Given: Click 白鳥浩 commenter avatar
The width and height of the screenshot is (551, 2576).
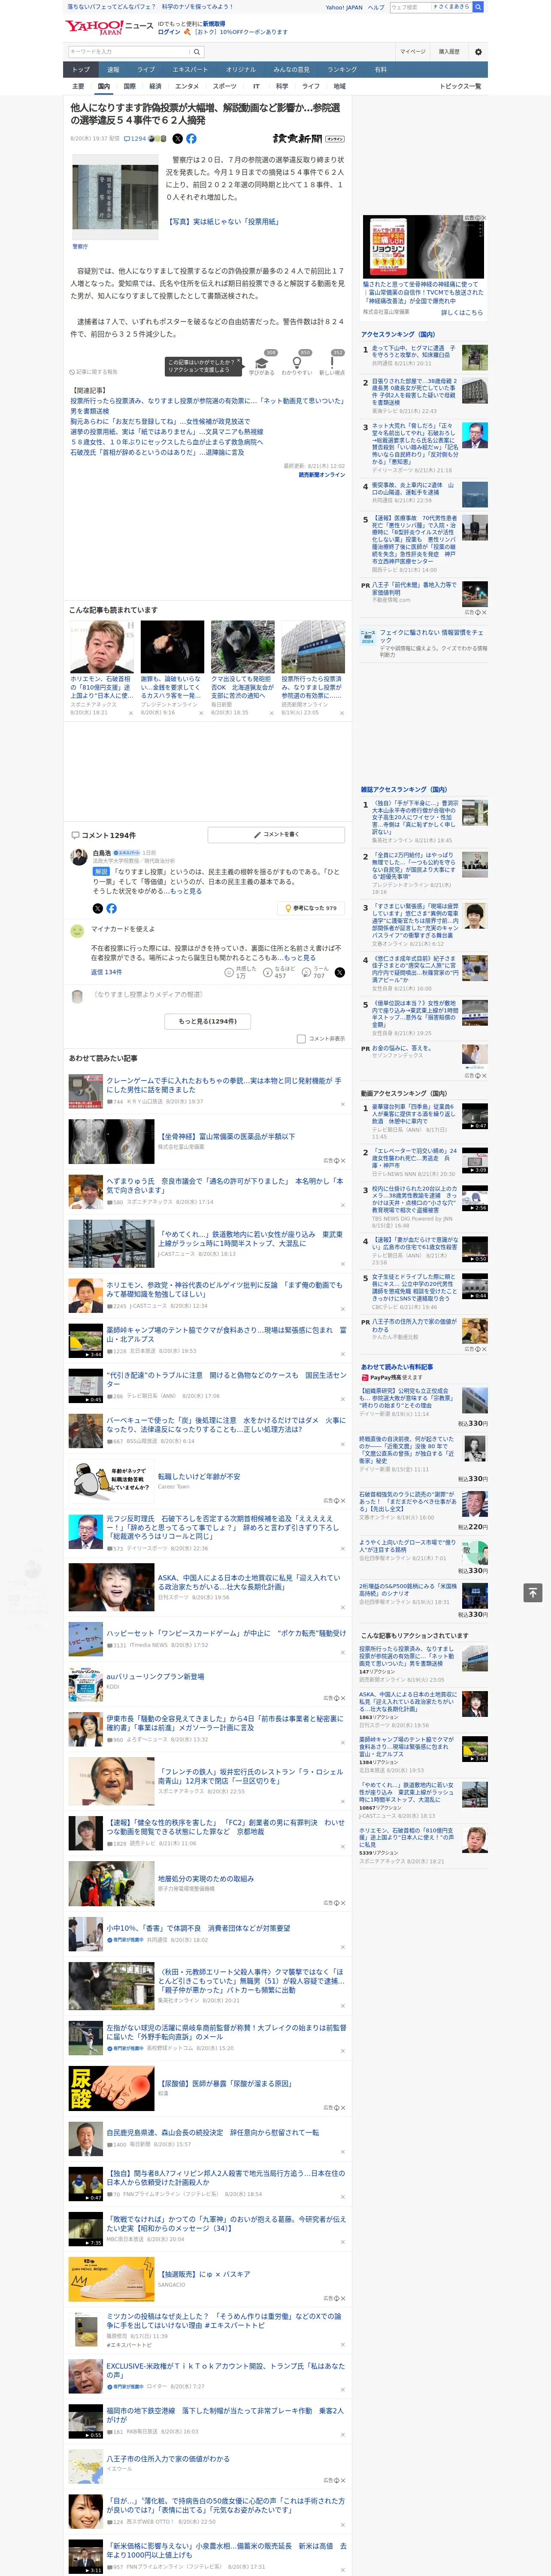Looking at the screenshot, I should pyautogui.click(x=78, y=858).
